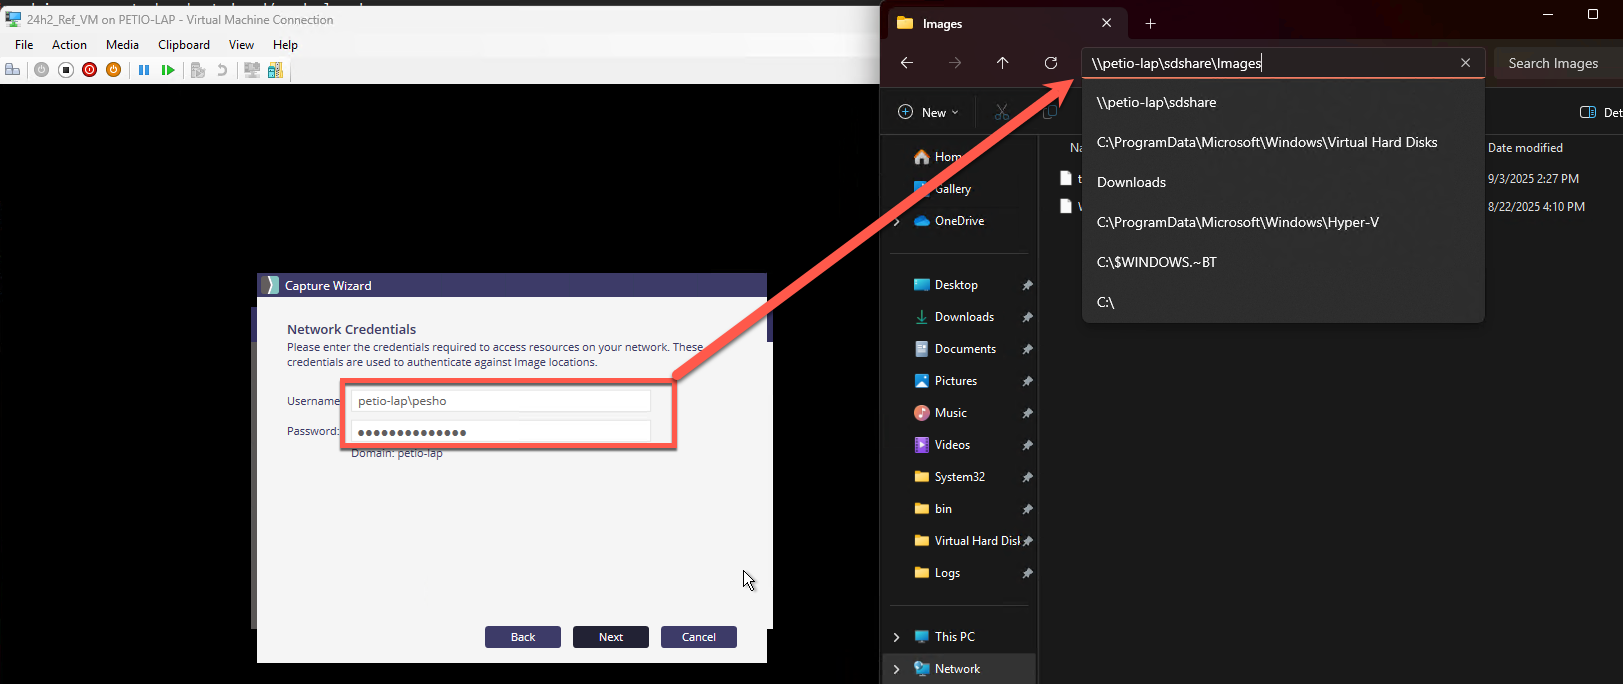Sort by the Date modified column header
1623x684 pixels.
pos(1525,148)
